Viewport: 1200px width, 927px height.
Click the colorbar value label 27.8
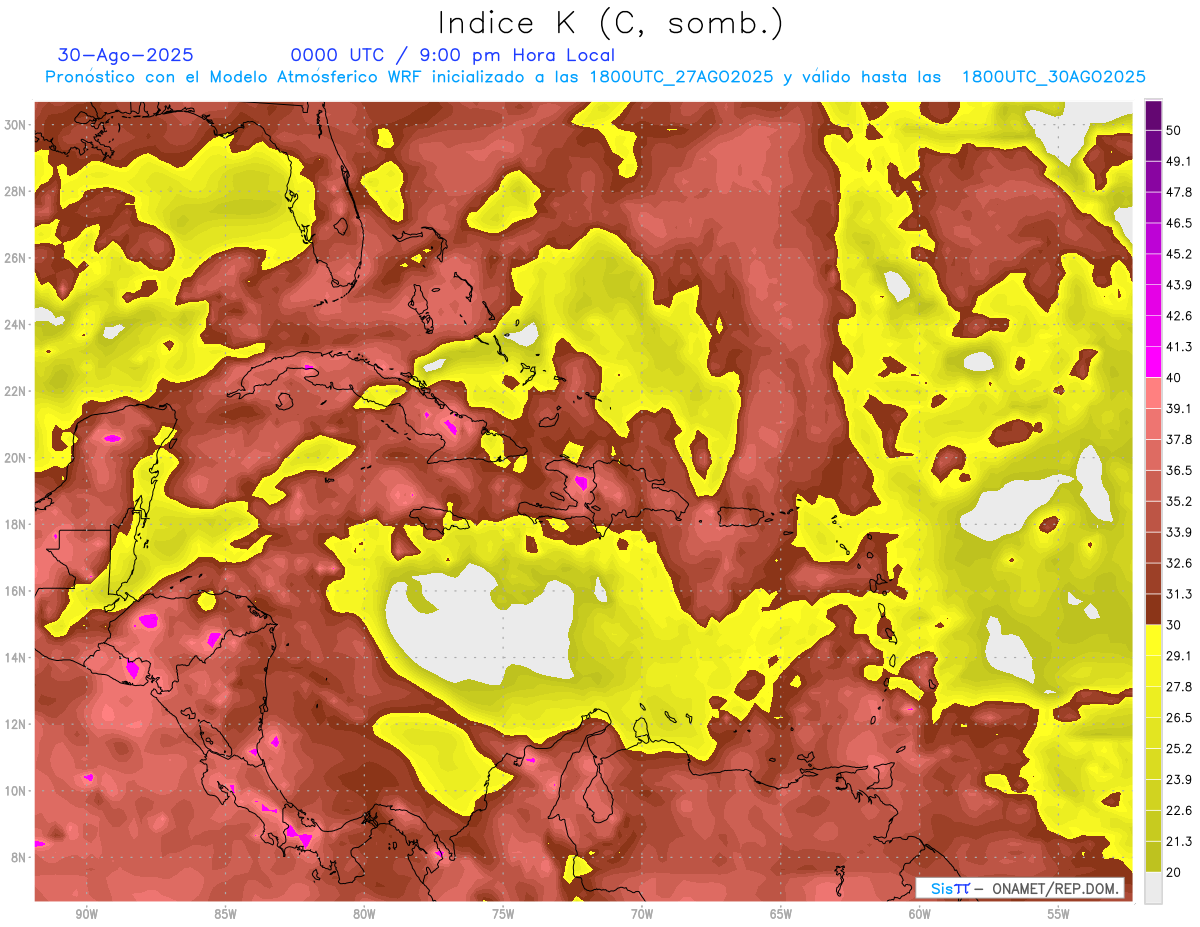[x=1179, y=687]
